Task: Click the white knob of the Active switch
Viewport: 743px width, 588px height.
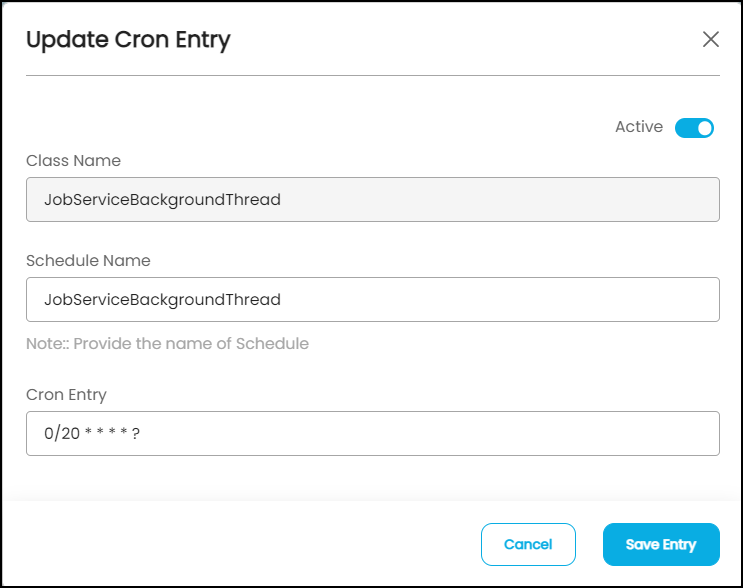Action: click(704, 128)
